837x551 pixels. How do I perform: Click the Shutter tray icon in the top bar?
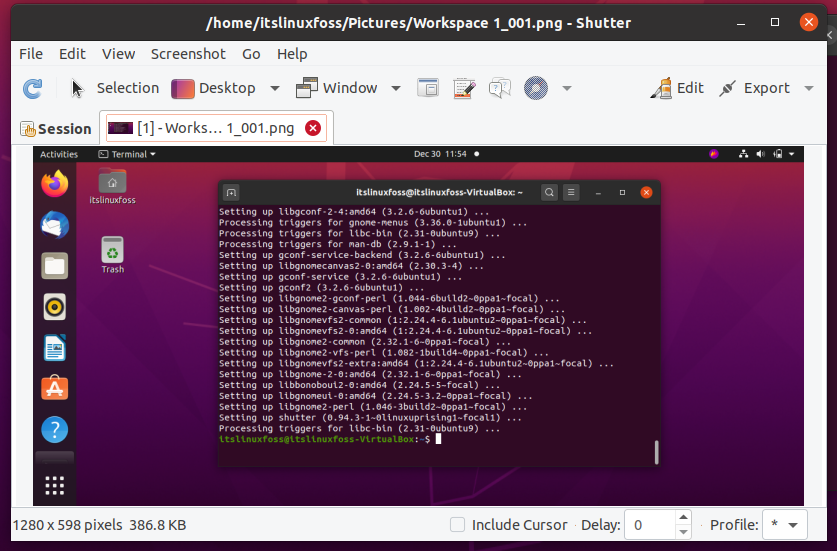714,154
